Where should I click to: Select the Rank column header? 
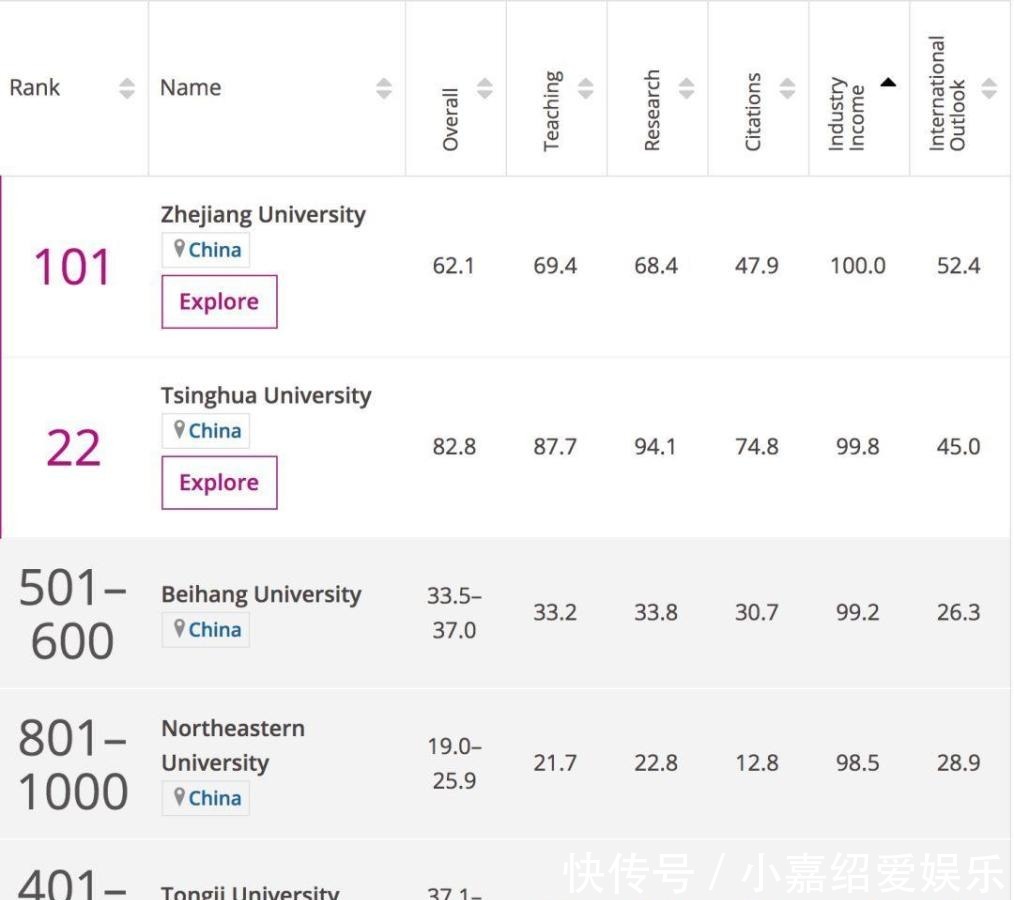[34, 88]
